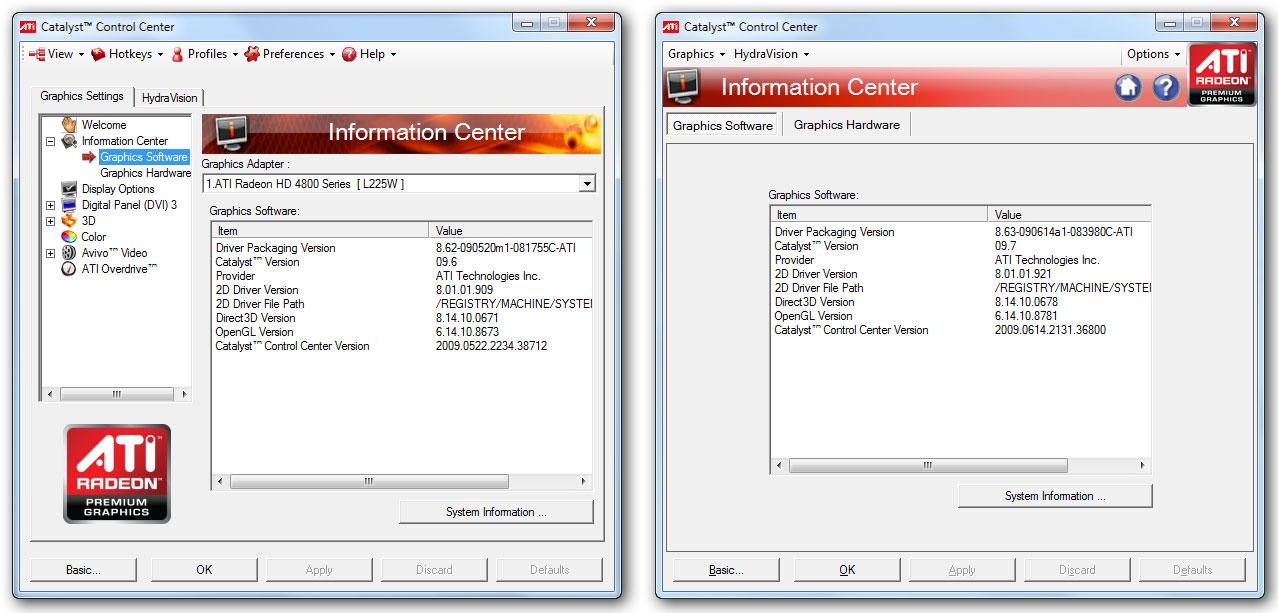The height and width of the screenshot is (613, 1278).
Task: Select the value 2009.0614.2131.36800
Action: point(1050,330)
